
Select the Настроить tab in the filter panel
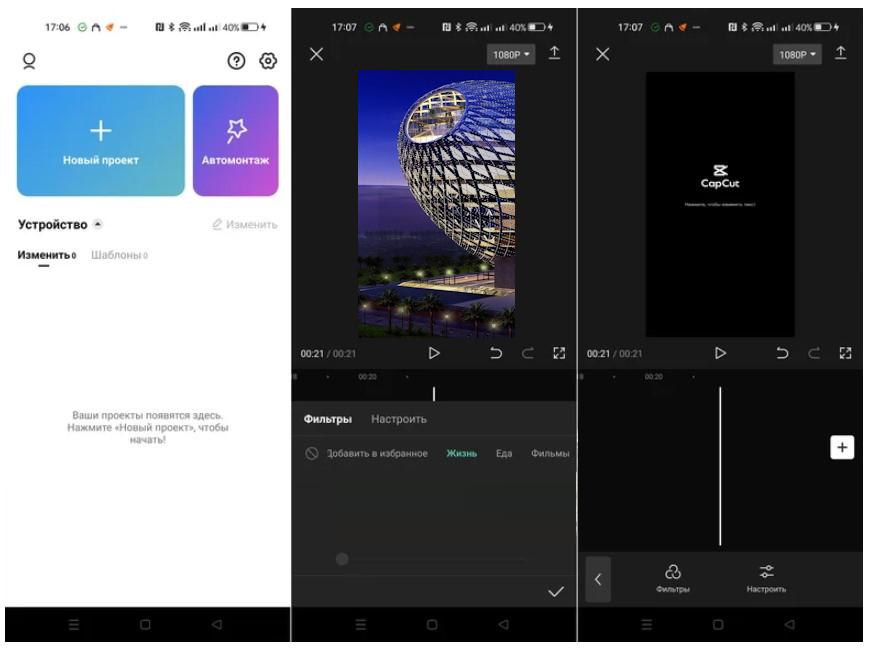click(399, 419)
